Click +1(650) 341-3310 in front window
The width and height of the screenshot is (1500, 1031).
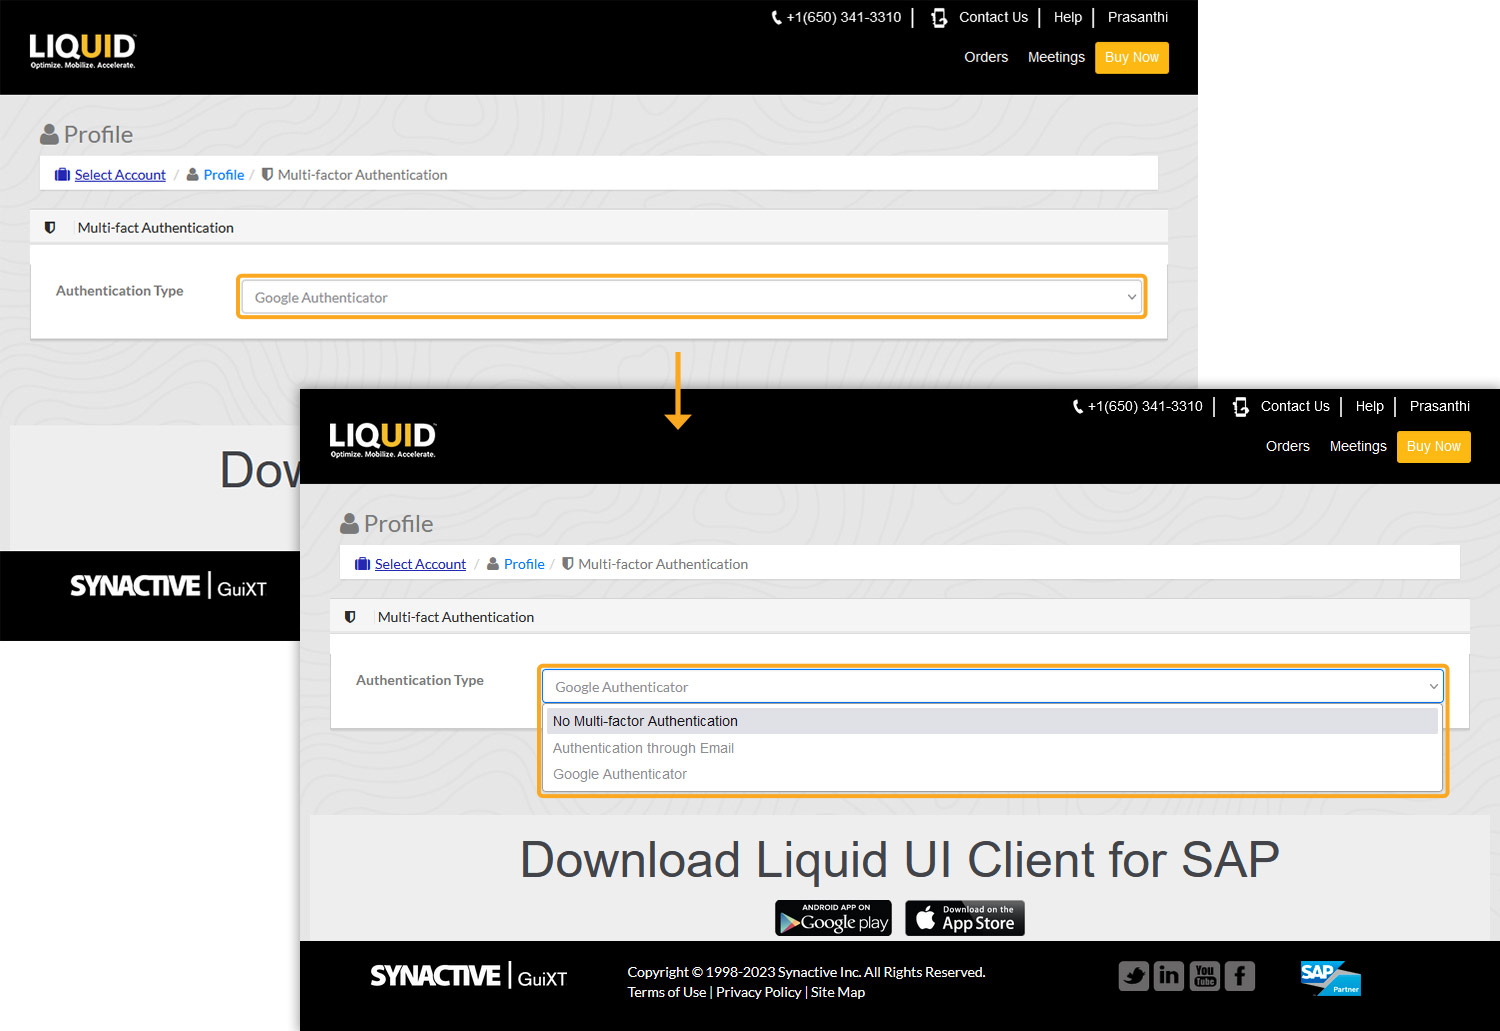point(1145,406)
